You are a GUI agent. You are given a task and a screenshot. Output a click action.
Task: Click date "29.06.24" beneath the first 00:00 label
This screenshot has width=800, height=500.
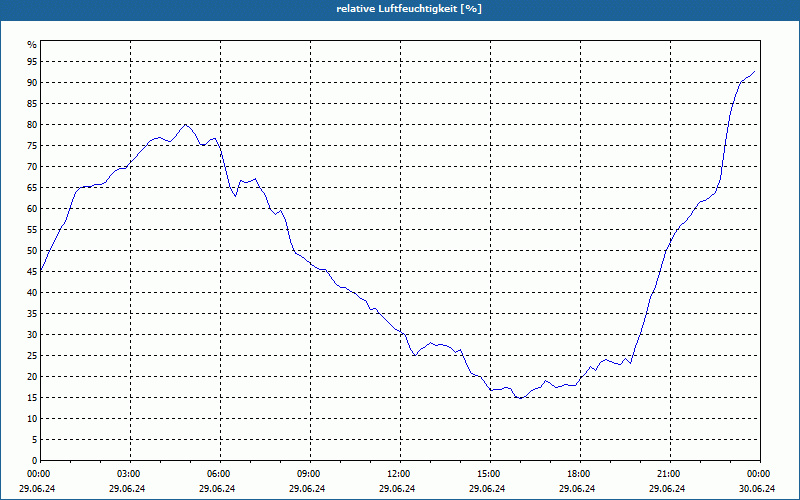click(37, 489)
